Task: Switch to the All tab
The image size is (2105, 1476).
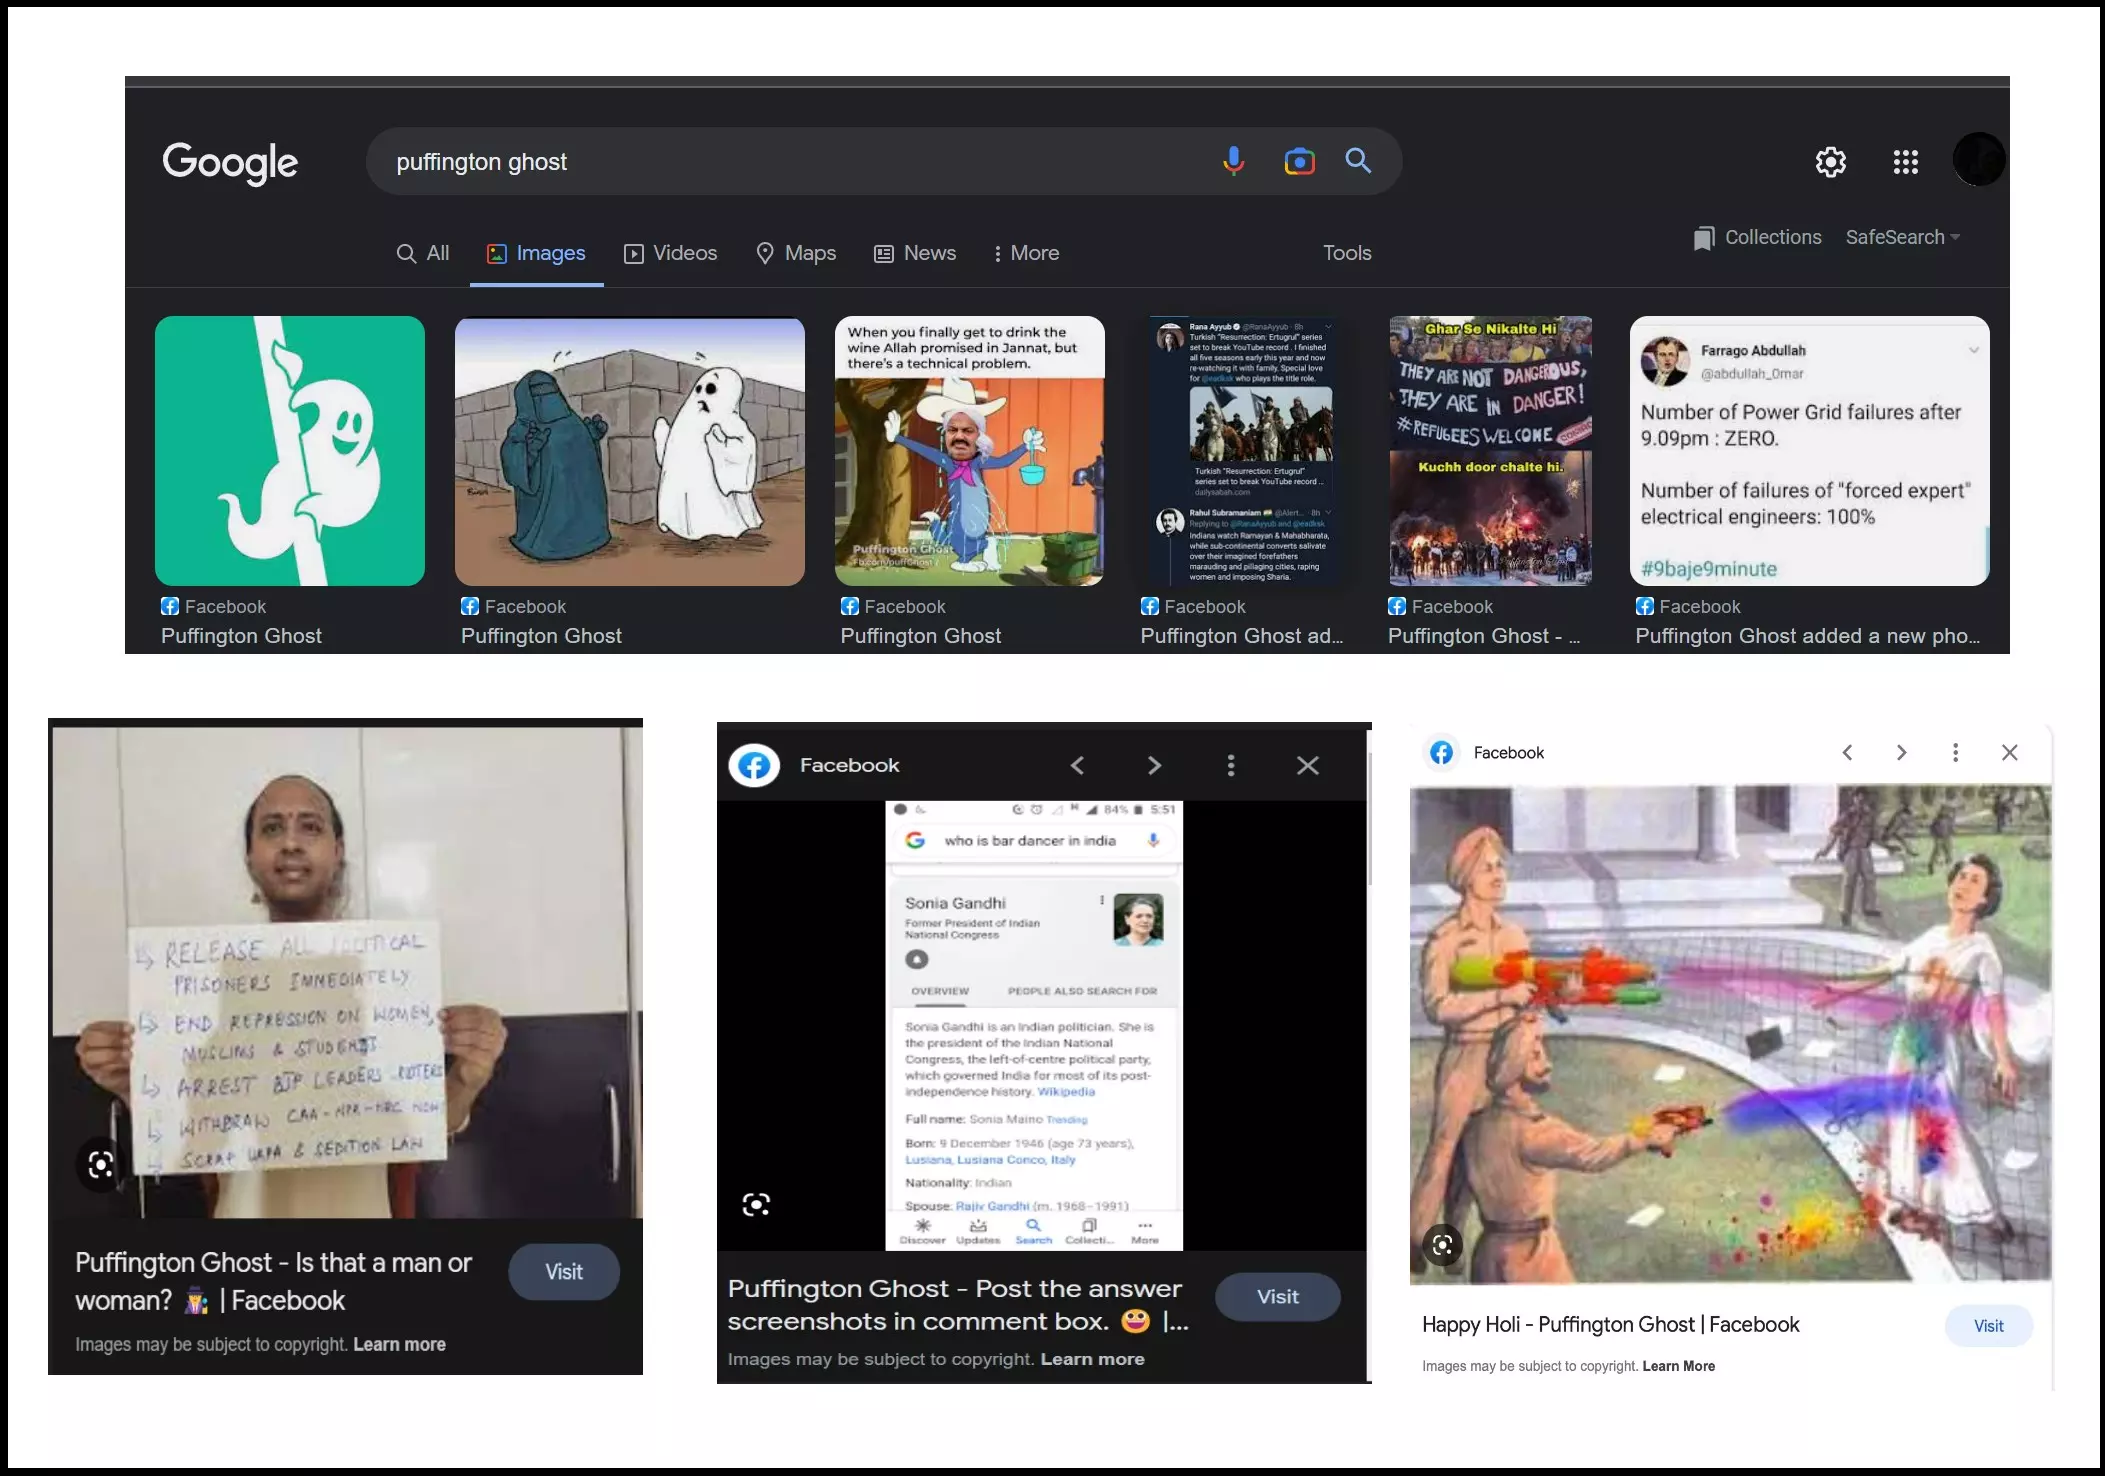Action: point(423,253)
